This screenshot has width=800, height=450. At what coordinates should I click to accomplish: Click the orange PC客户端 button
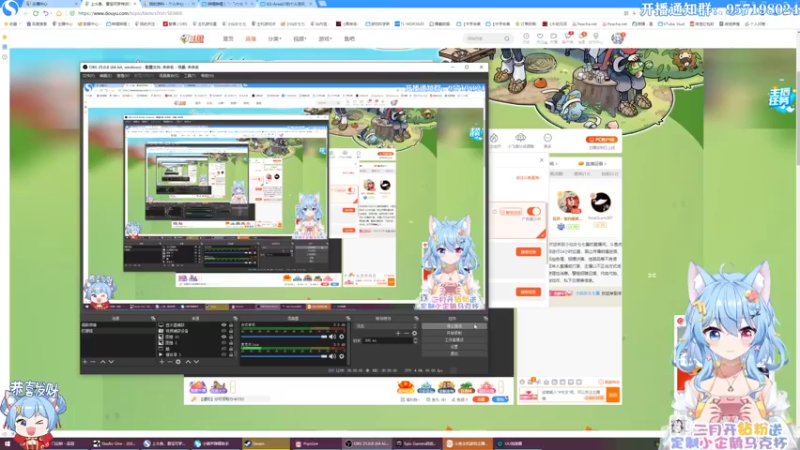point(602,139)
